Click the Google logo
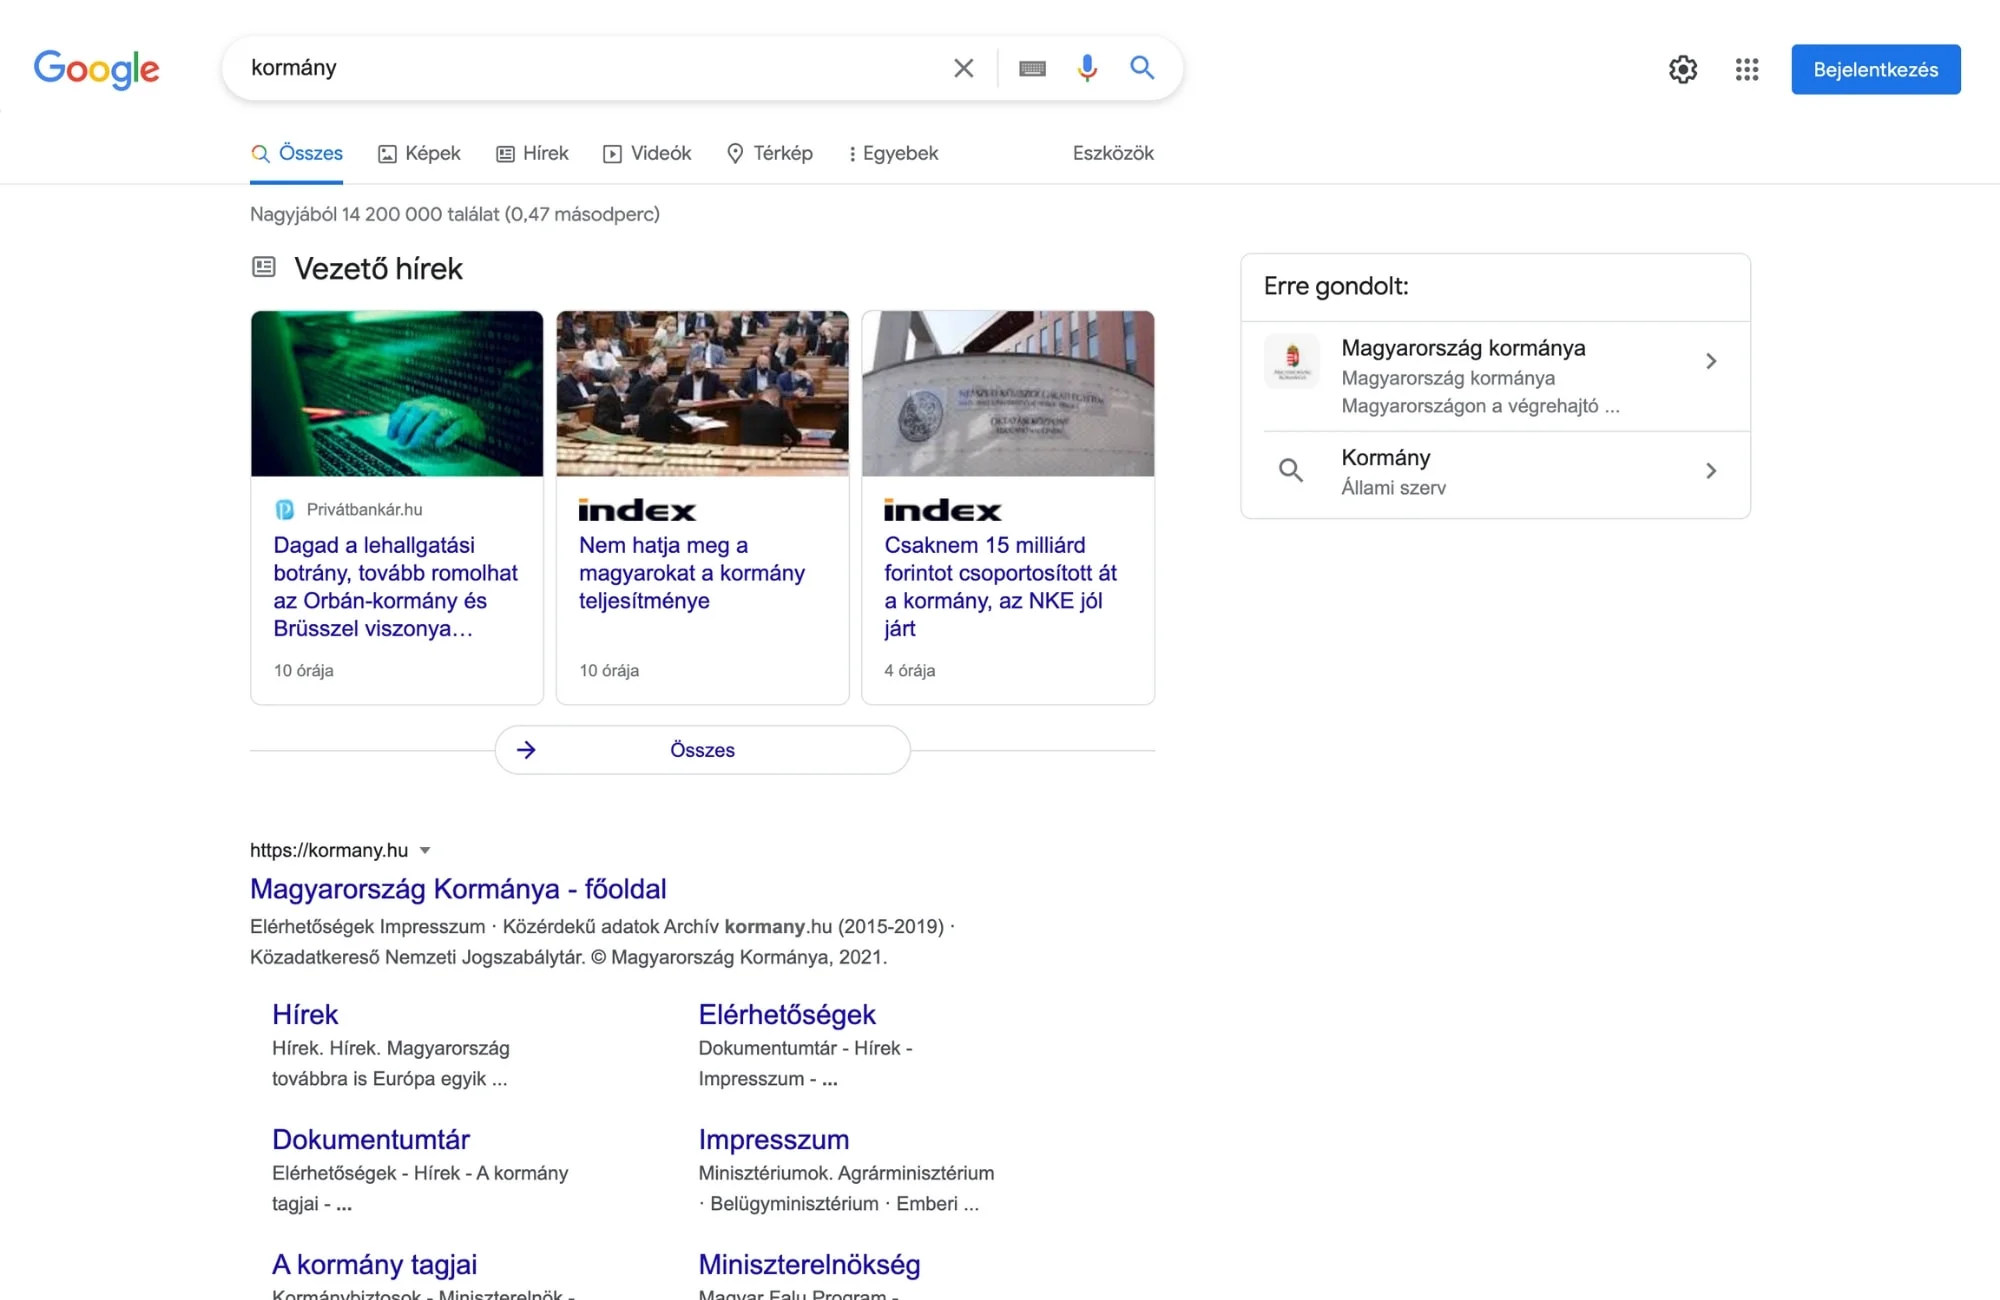2000x1300 pixels. click(x=96, y=69)
